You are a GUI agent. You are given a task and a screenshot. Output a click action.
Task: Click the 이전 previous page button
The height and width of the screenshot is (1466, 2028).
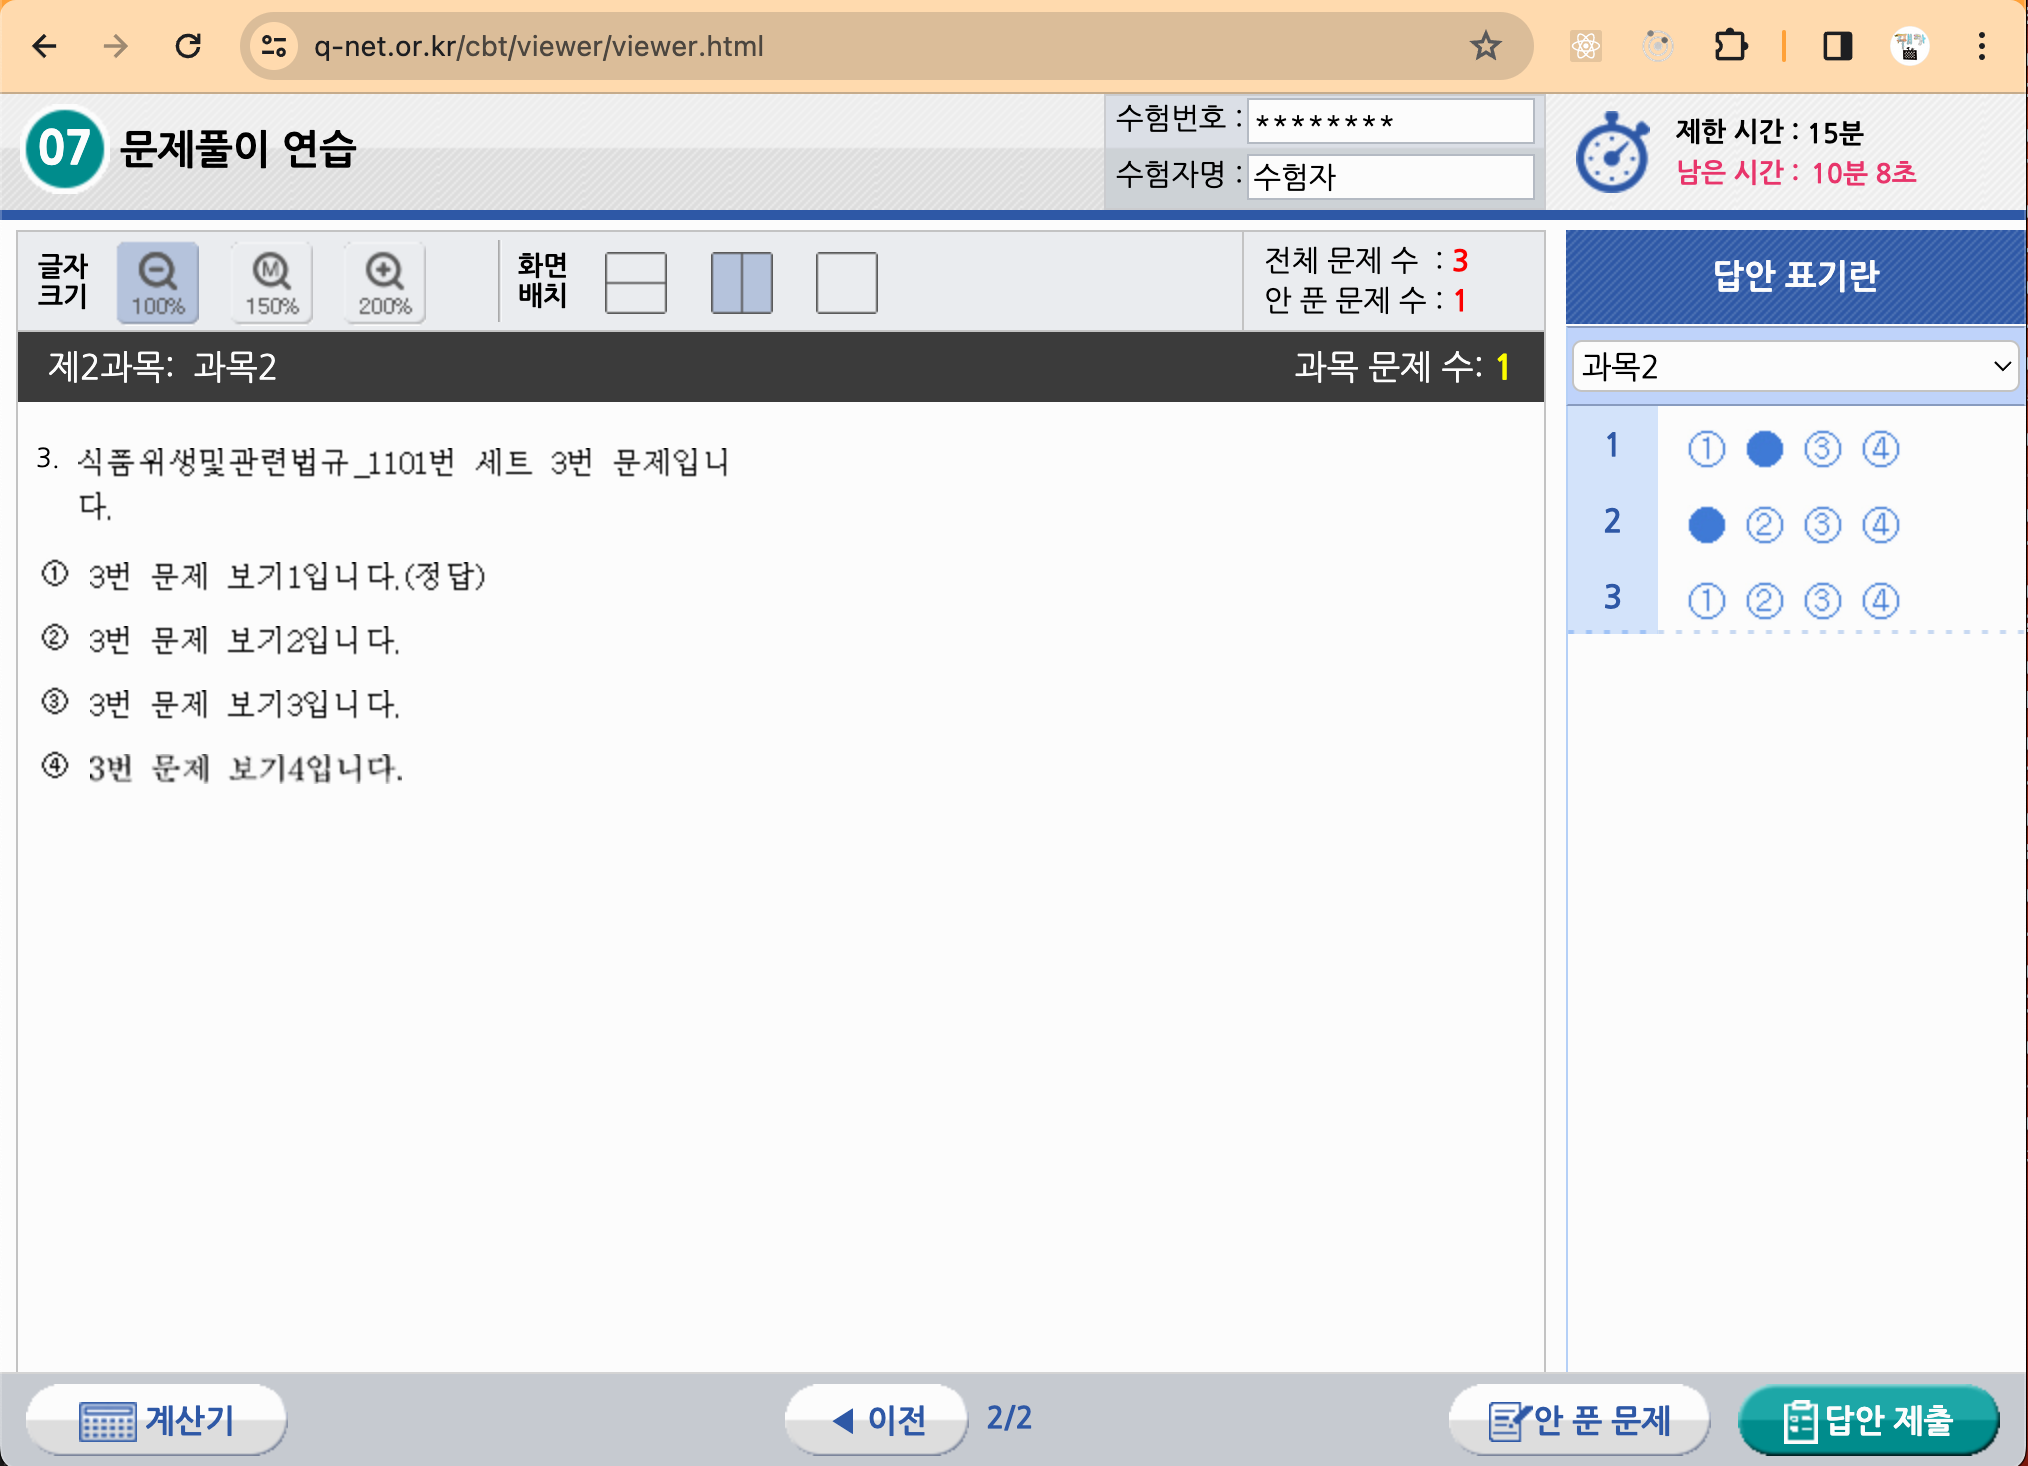[877, 1420]
